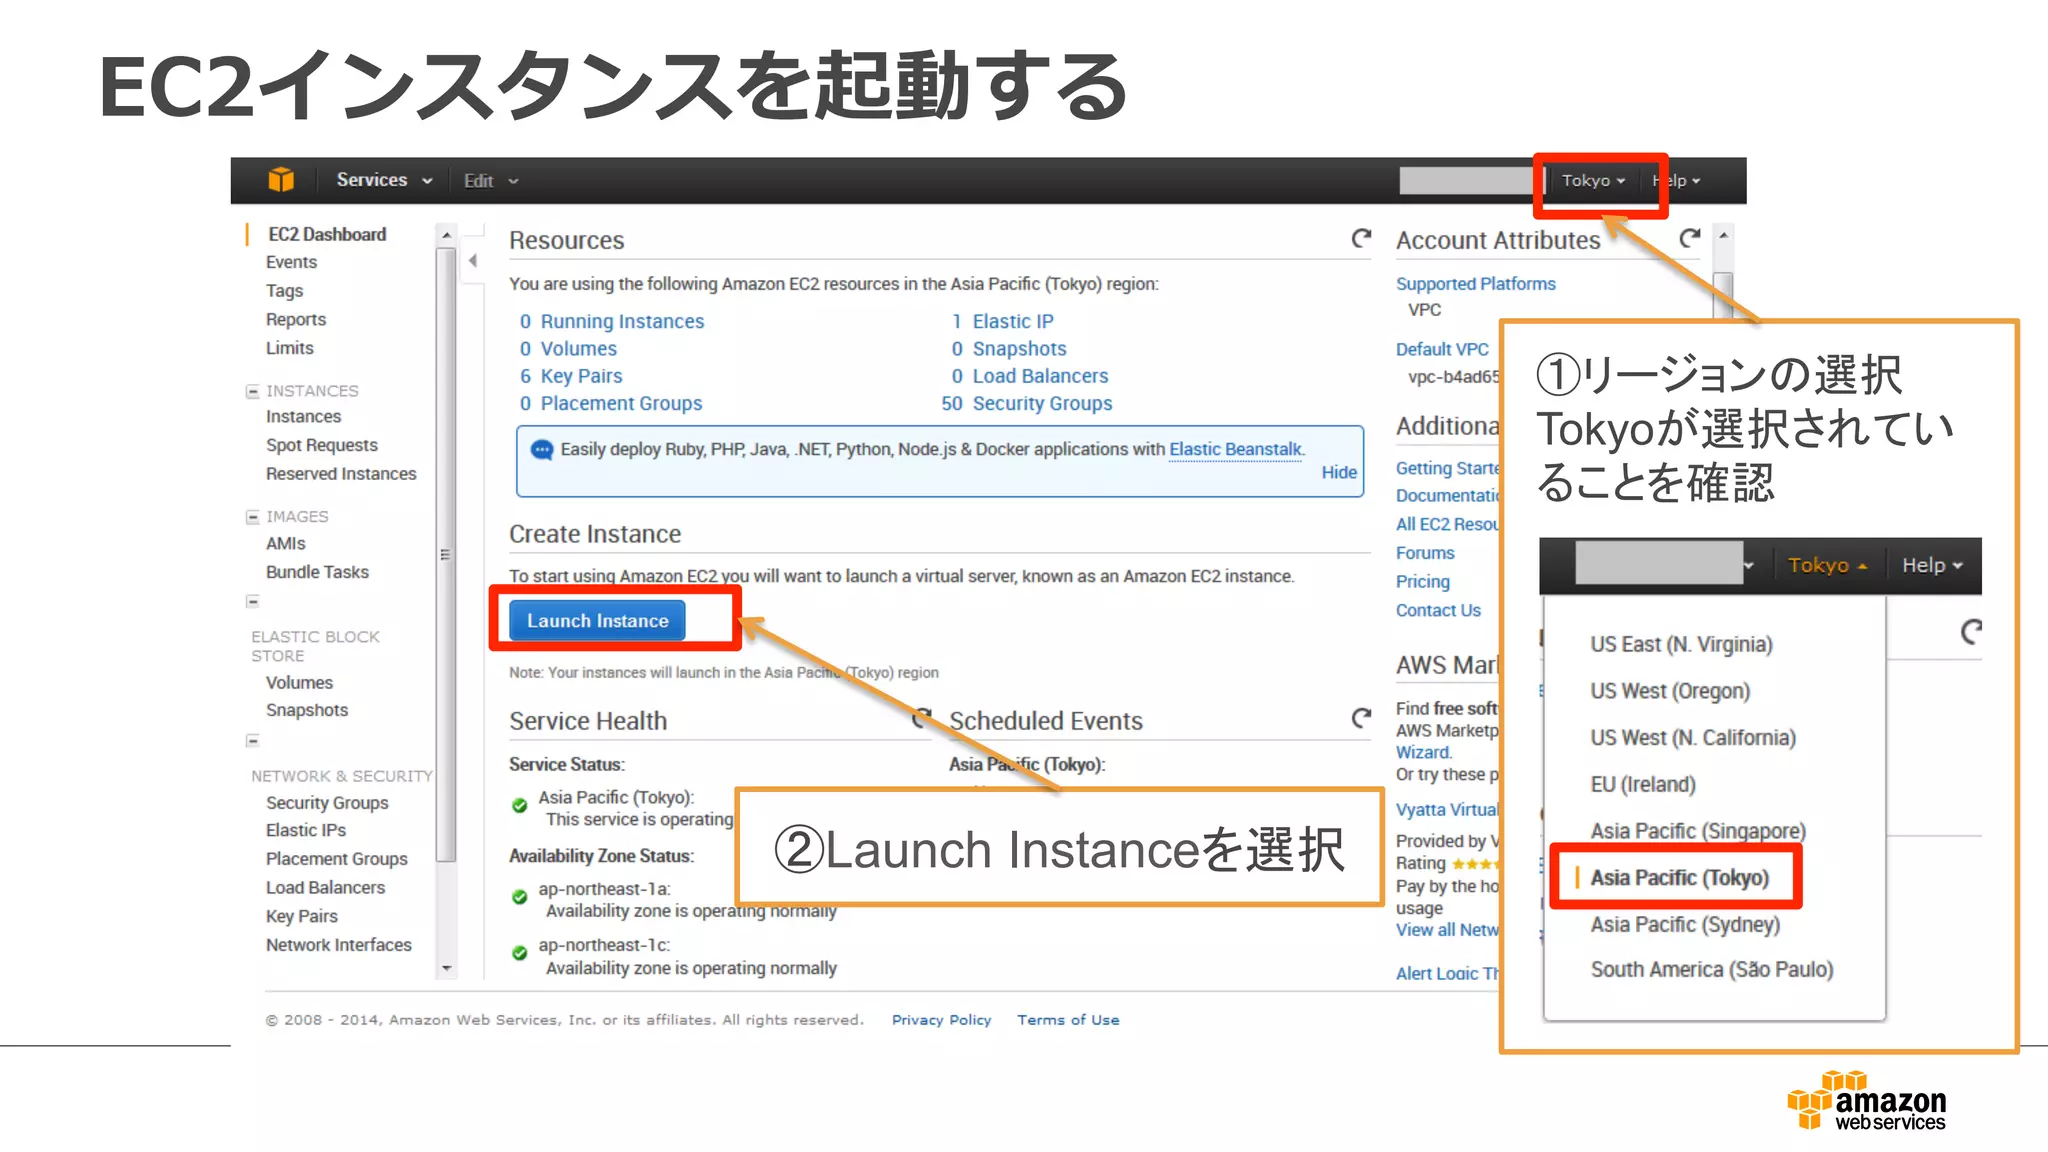Open Security Groups in sidebar
2048x1152 pixels.
pyautogui.click(x=327, y=803)
